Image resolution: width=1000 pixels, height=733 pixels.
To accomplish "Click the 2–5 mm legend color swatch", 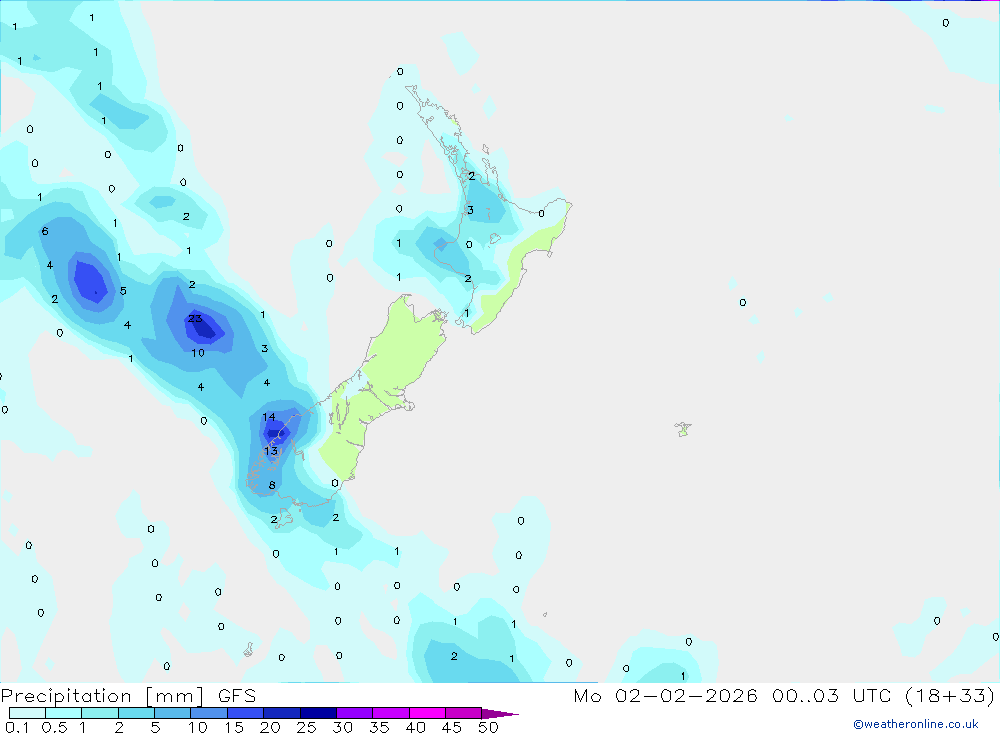I will (x=136, y=713).
